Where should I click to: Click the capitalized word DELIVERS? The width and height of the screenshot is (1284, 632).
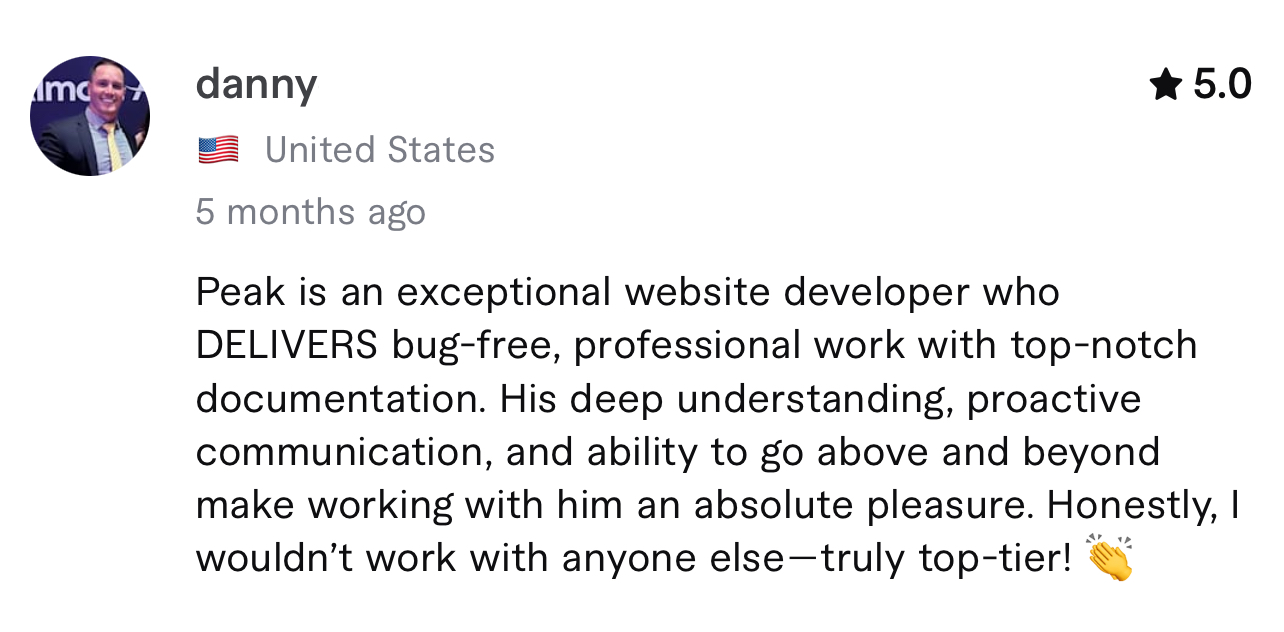point(287,346)
